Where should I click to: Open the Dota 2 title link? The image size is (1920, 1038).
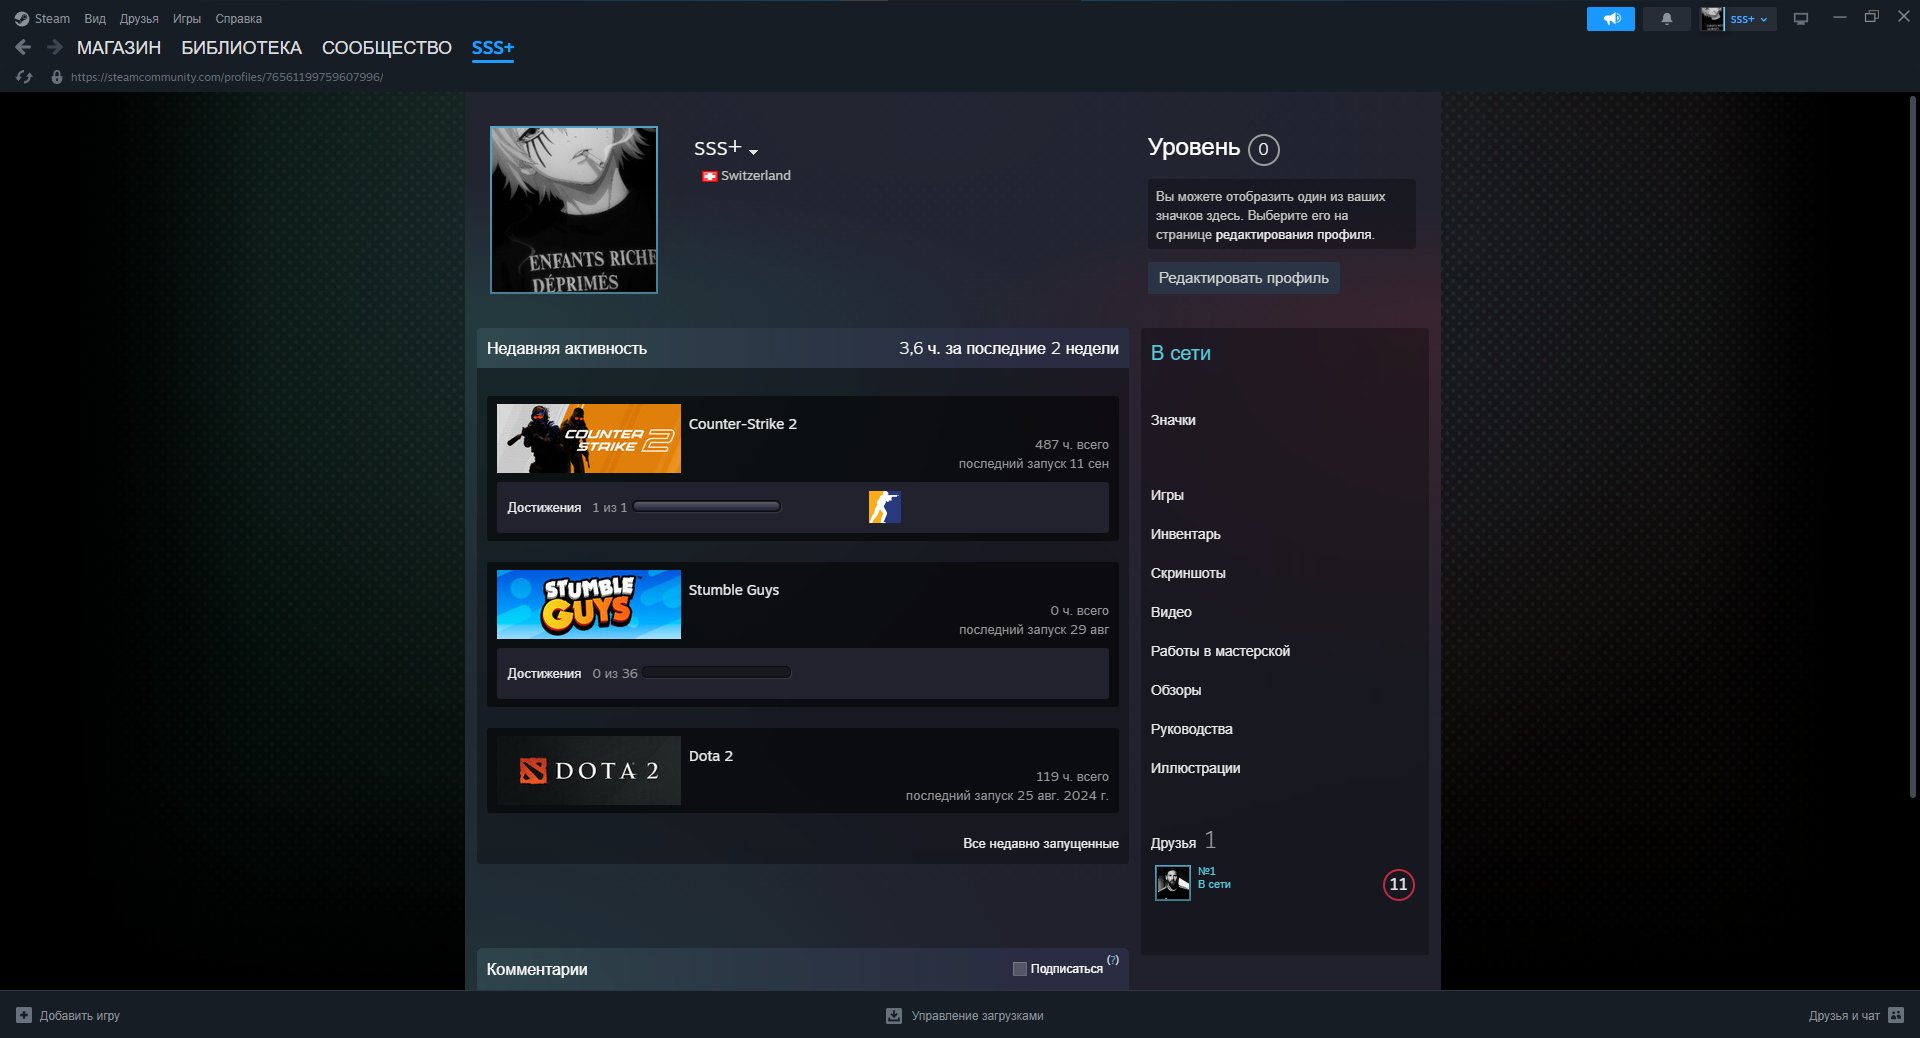[x=711, y=756]
